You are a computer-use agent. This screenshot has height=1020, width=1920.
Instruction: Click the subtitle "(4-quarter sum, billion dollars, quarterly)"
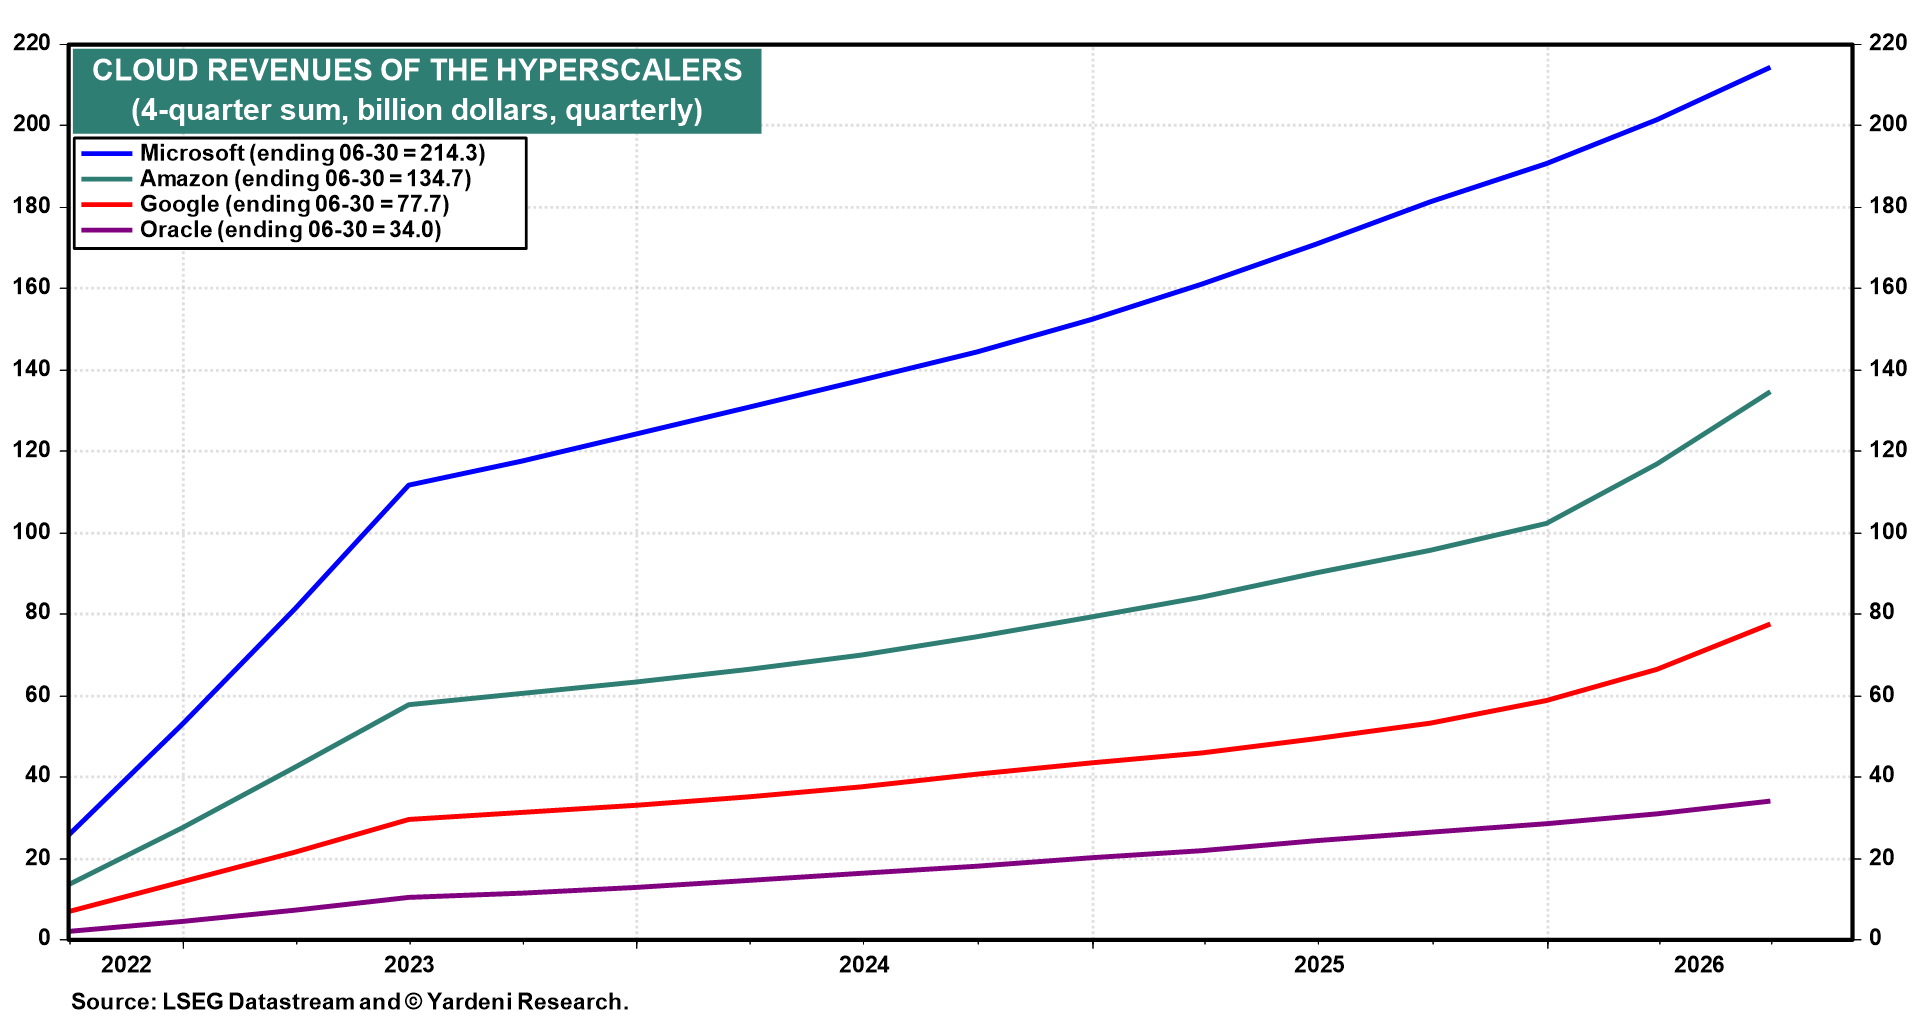[x=417, y=109]
